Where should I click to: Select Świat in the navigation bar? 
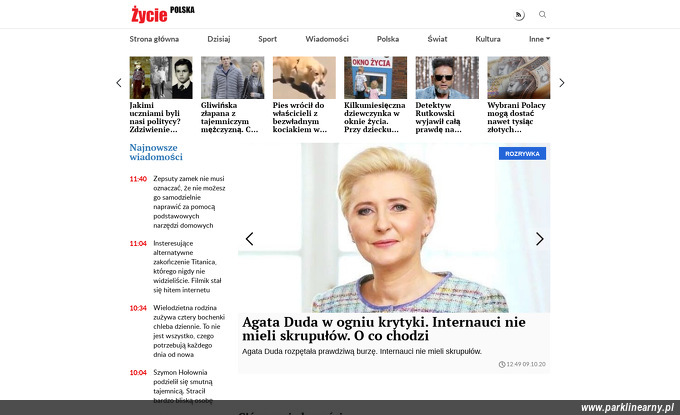click(x=437, y=39)
